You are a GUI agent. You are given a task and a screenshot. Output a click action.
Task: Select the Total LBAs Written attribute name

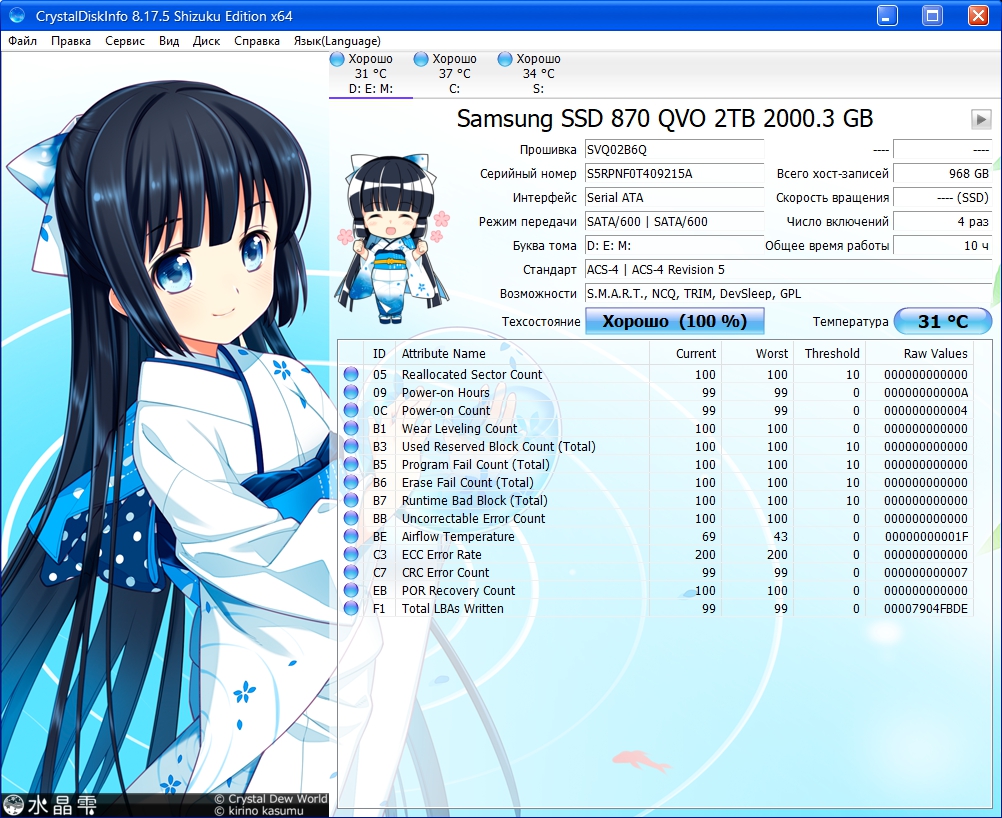pyautogui.click(x=452, y=608)
